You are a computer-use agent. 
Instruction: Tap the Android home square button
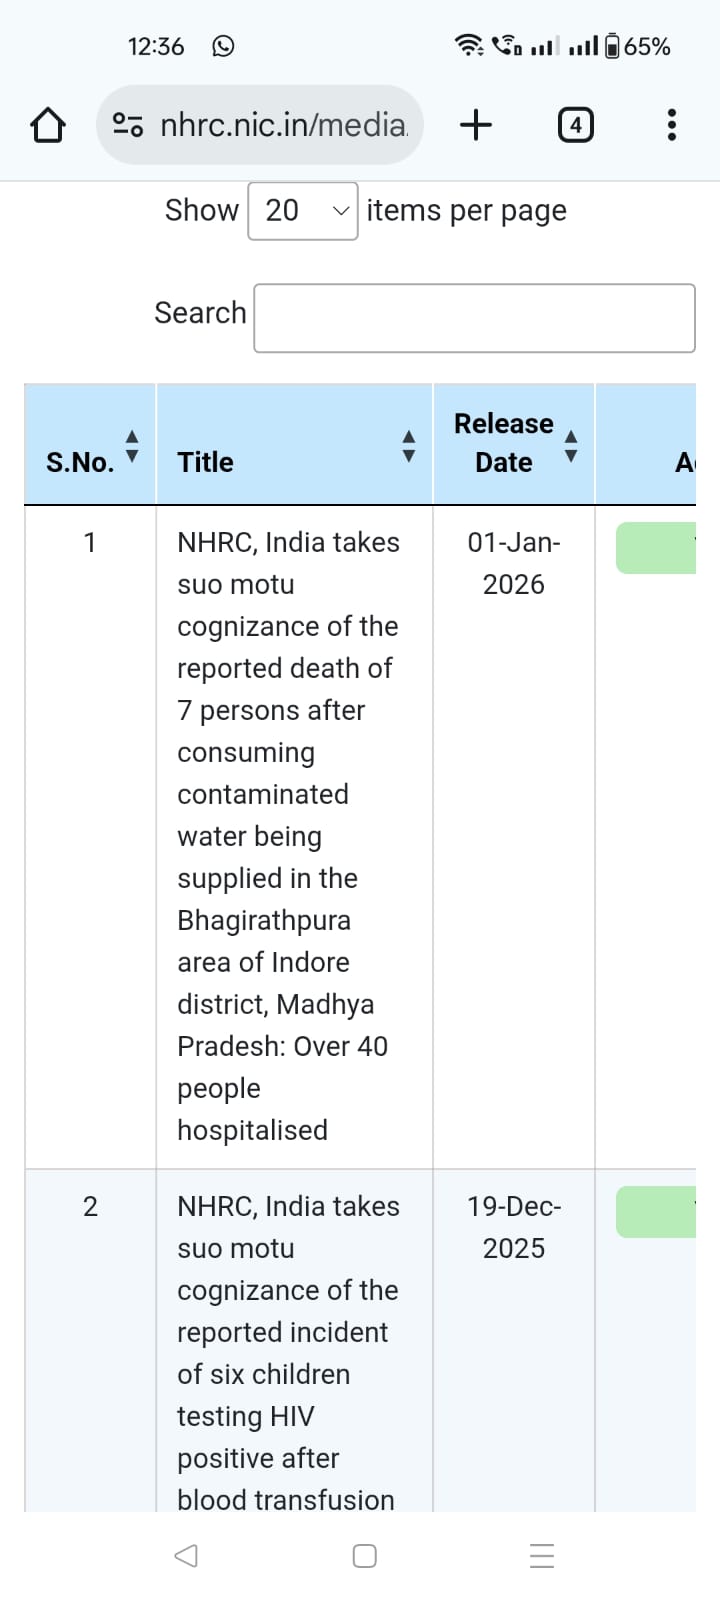click(x=365, y=1556)
